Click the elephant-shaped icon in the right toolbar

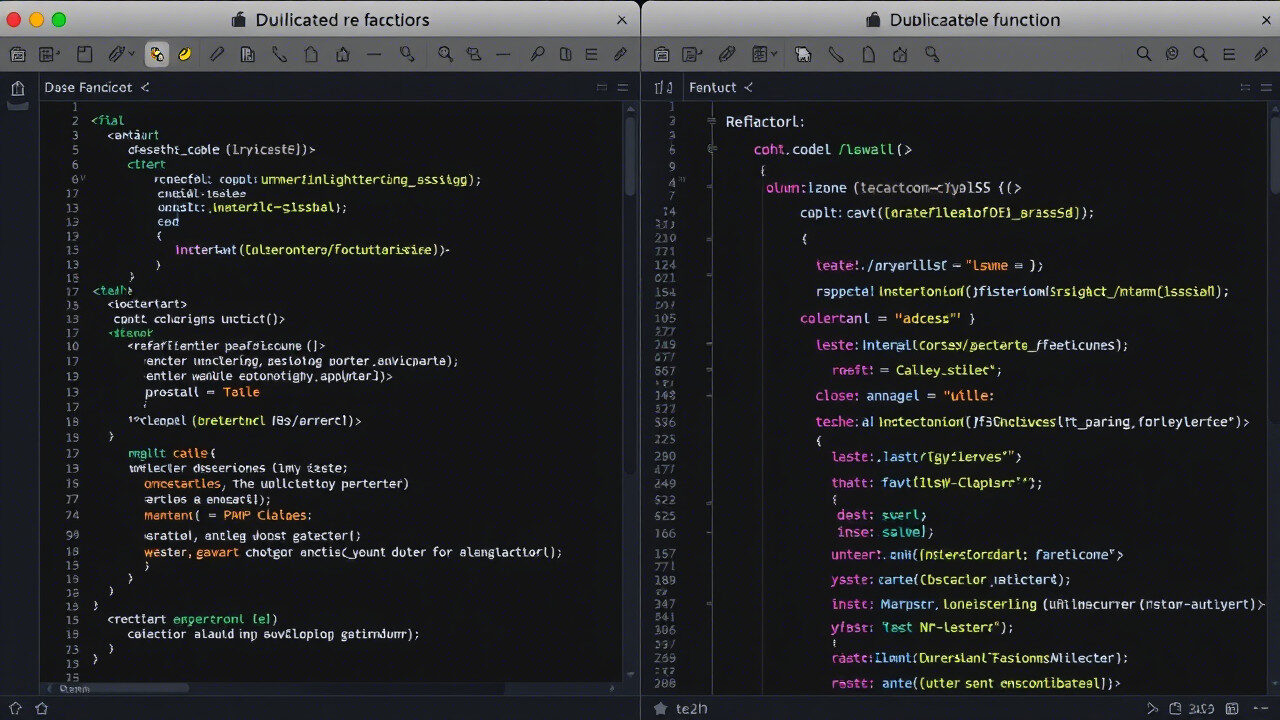tap(803, 54)
